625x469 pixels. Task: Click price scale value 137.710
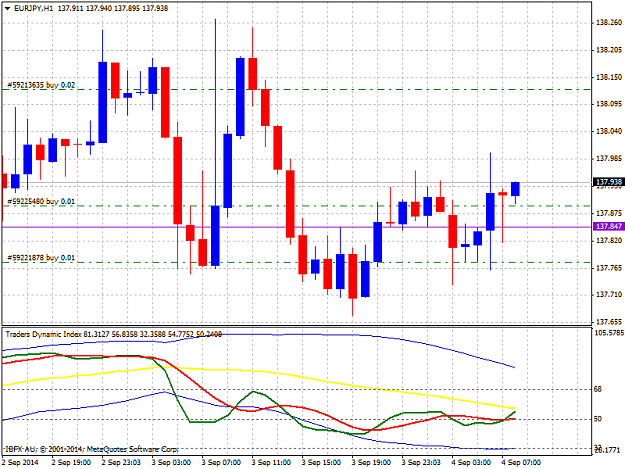coord(609,294)
